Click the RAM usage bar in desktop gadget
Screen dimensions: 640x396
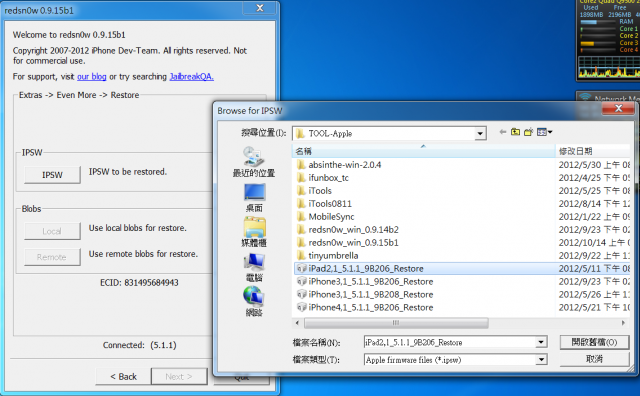click(x=598, y=22)
